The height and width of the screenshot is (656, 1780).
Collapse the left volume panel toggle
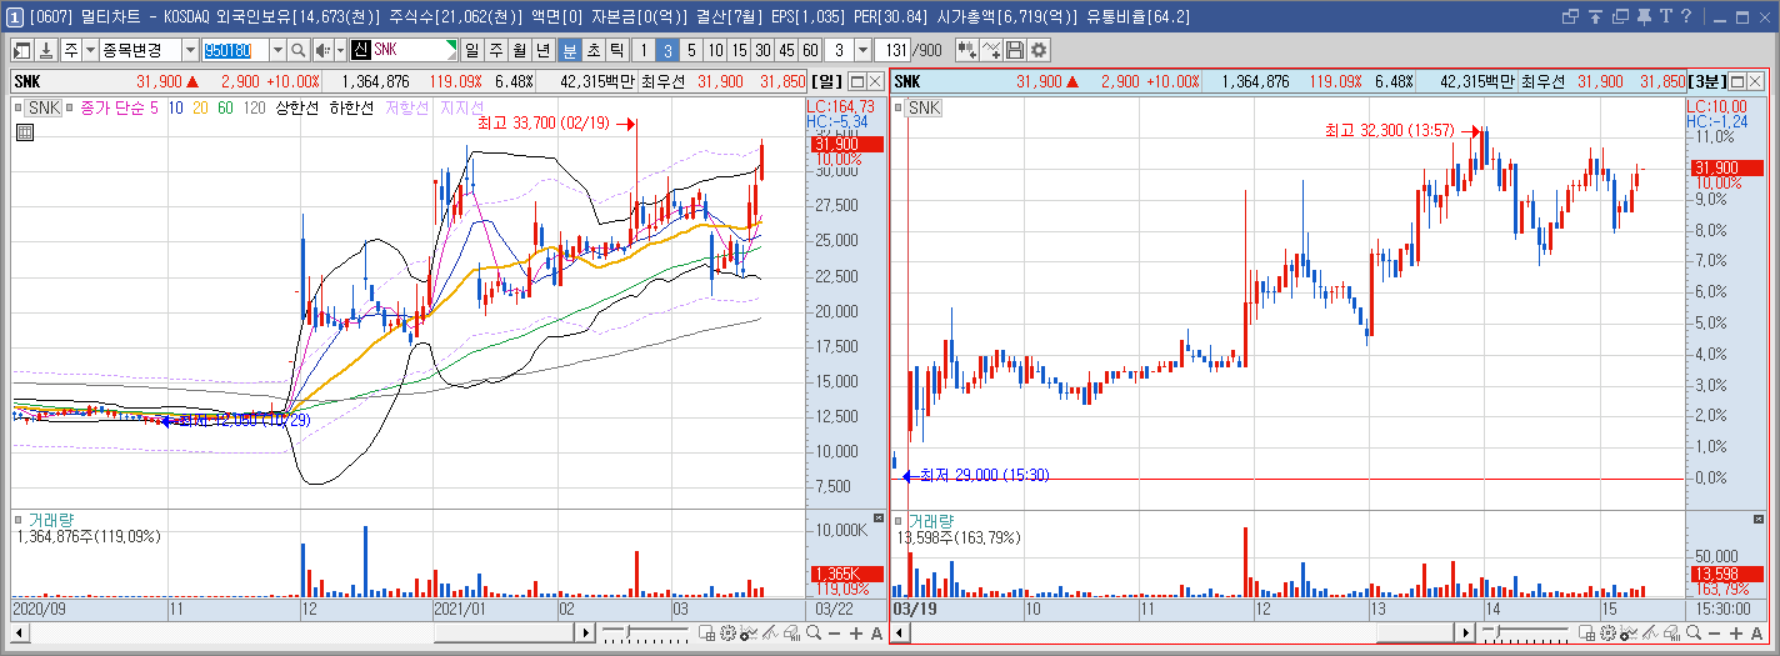click(x=879, y=518)
